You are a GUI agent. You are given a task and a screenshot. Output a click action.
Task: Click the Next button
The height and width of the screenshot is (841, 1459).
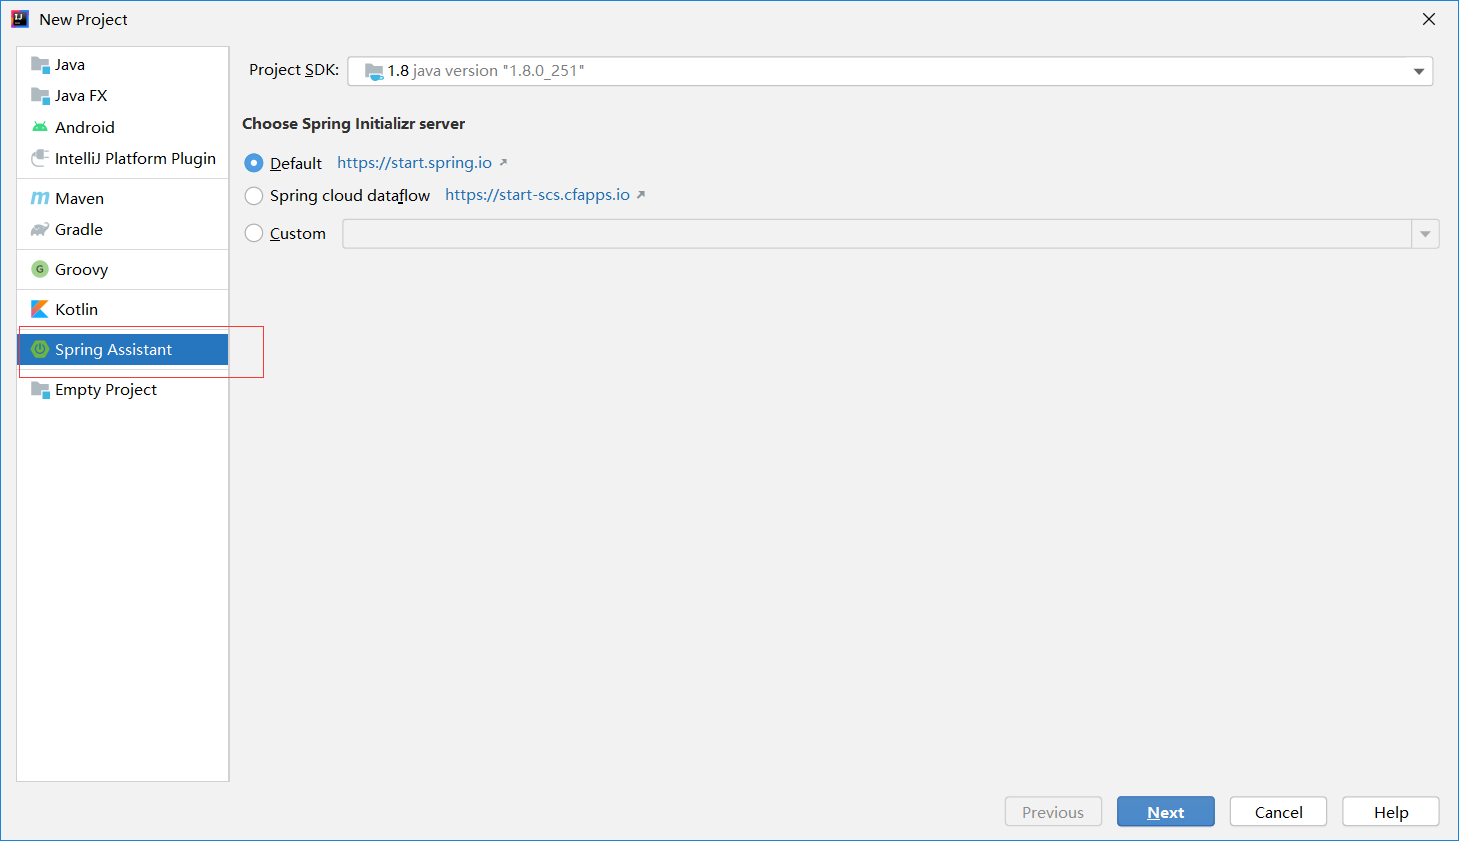point(1165,812)
